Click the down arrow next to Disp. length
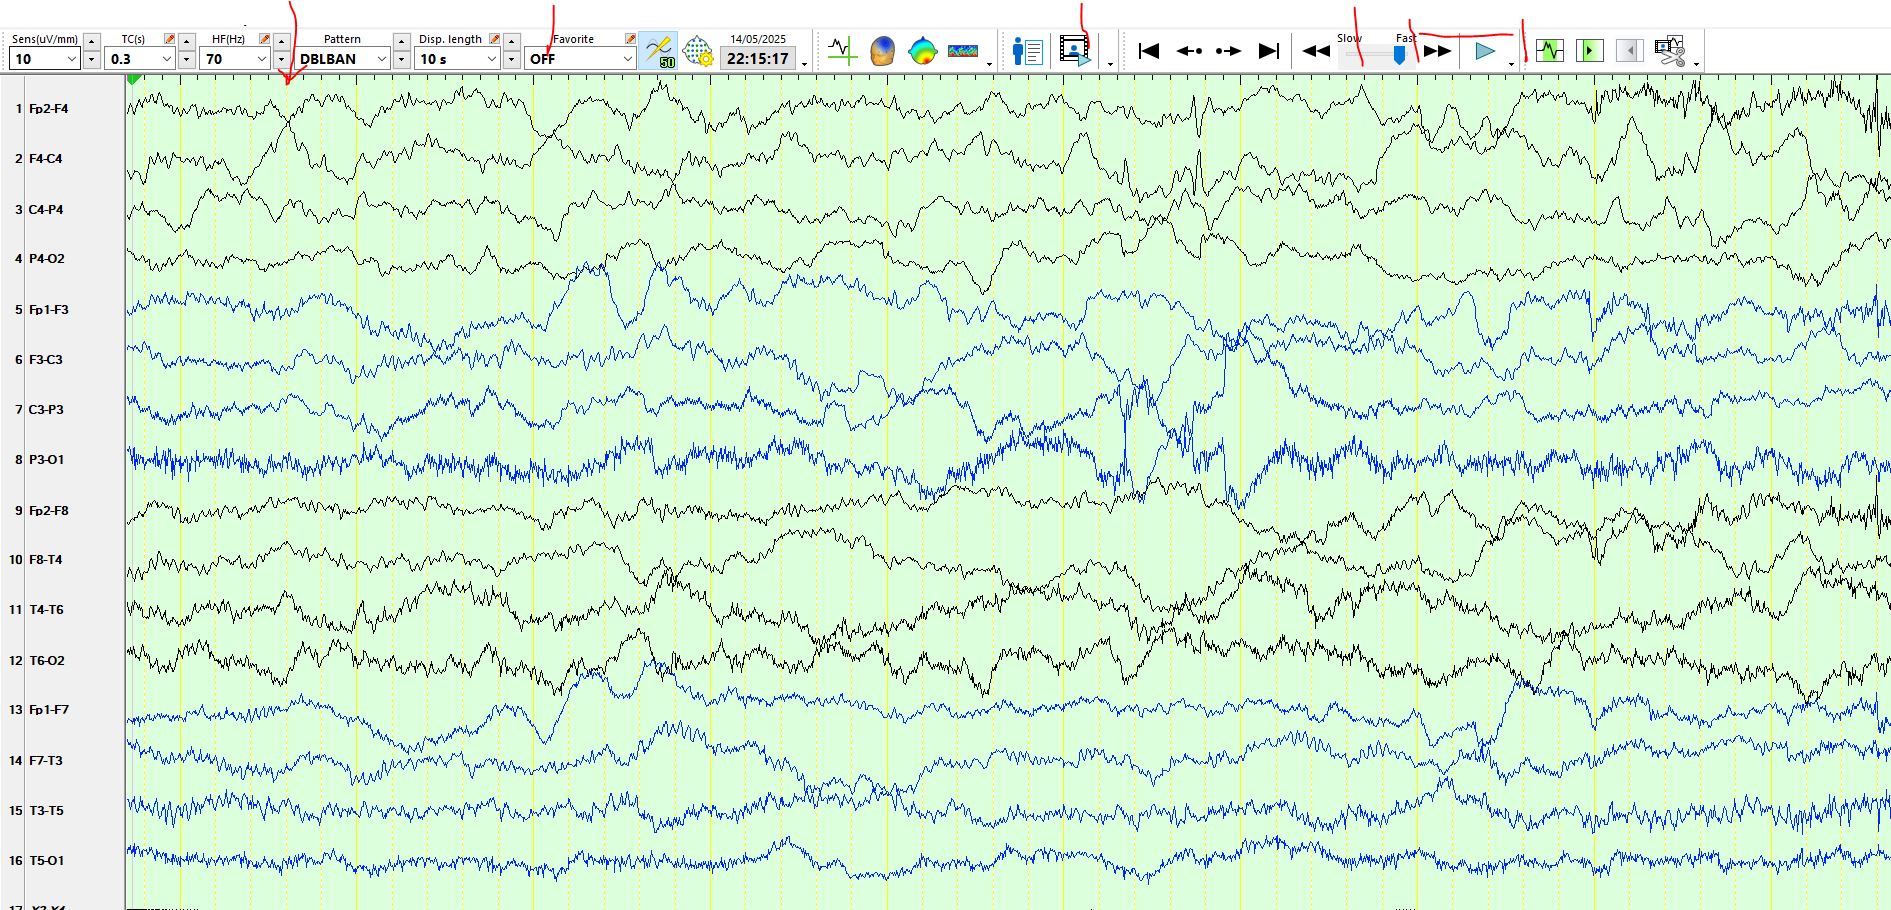 point(511,60)
